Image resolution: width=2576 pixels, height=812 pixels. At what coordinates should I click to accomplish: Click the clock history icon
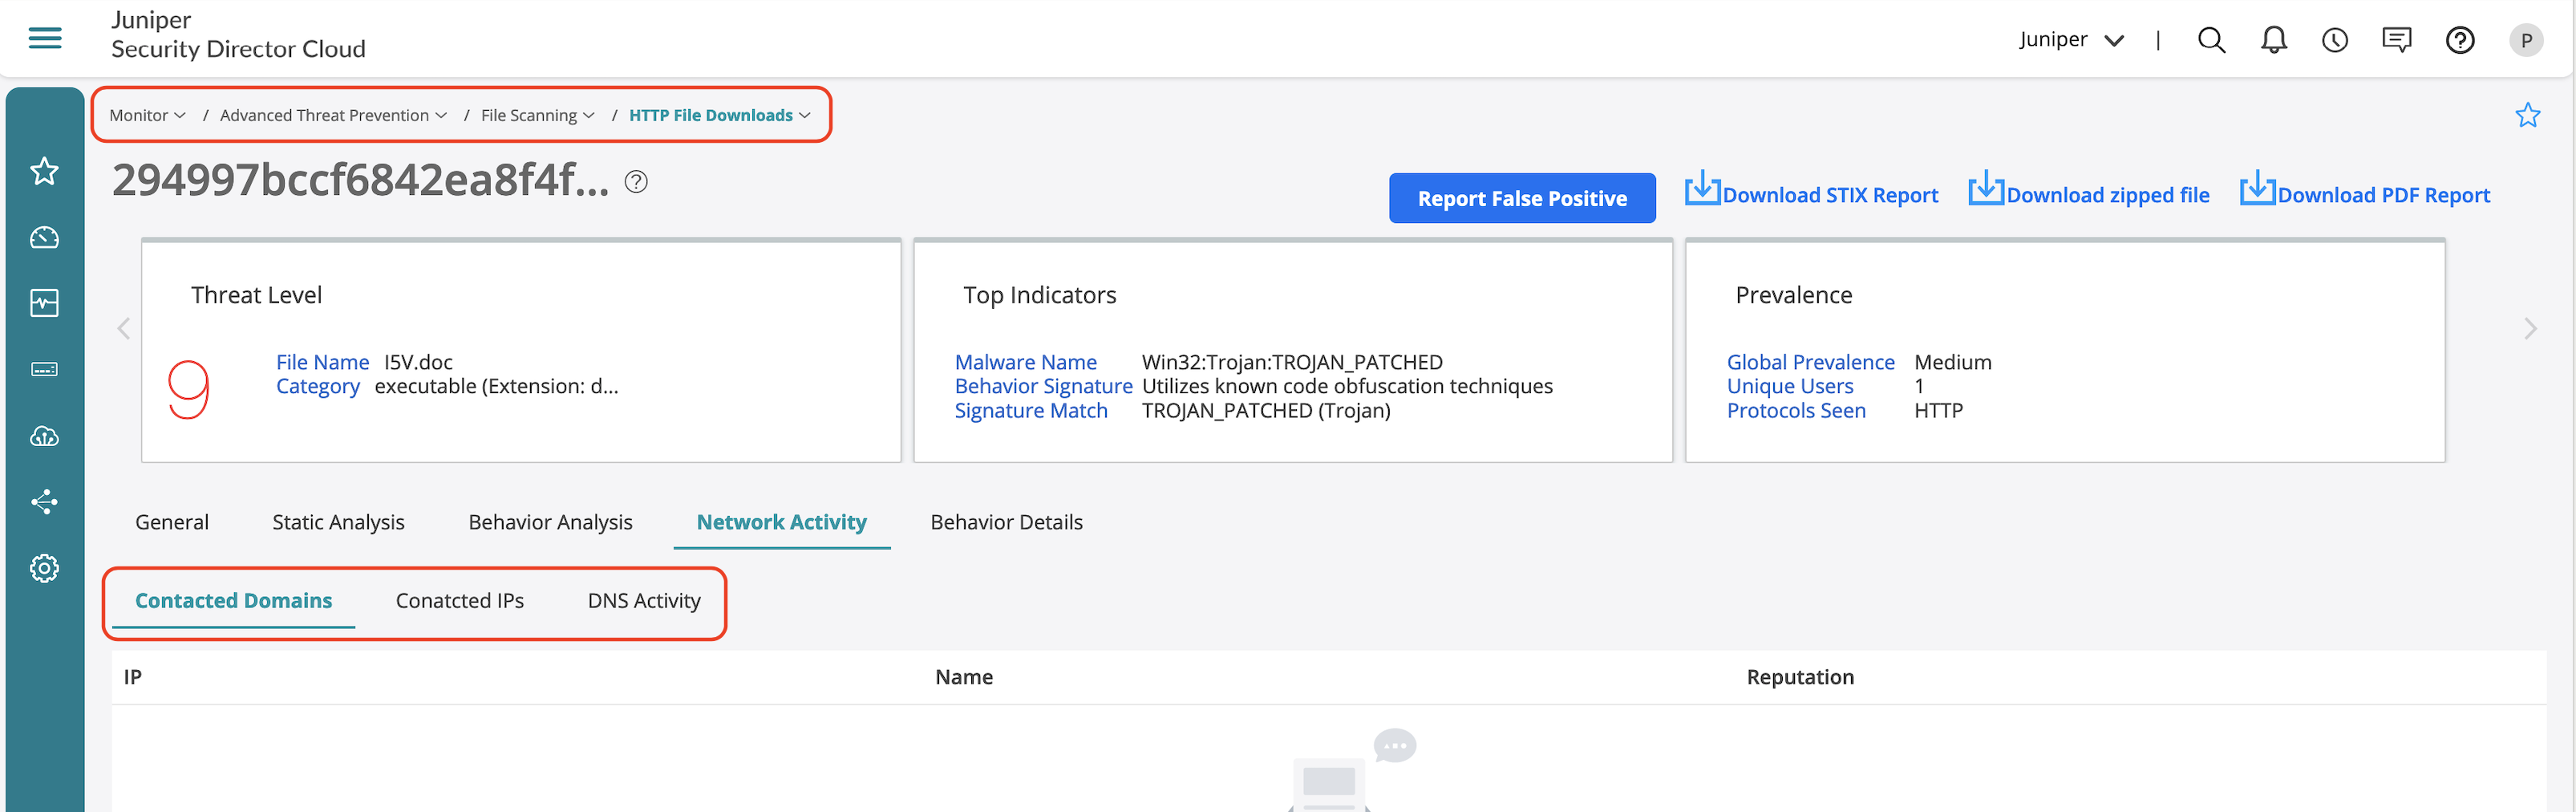[x=2334, y=40]
